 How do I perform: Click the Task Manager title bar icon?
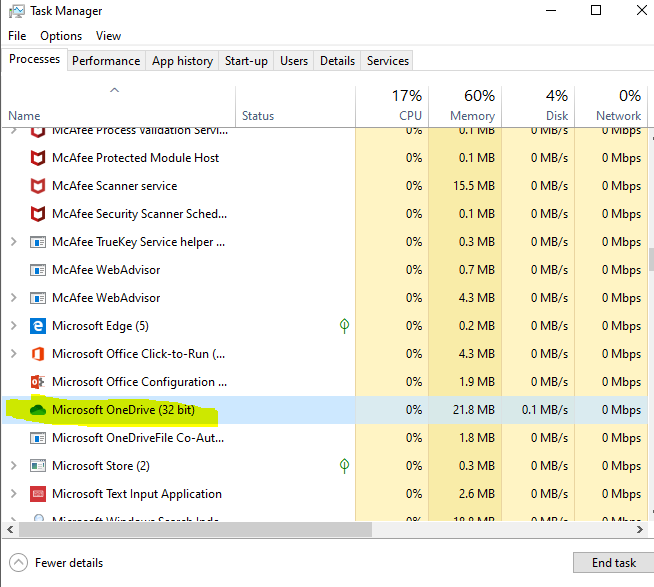17,11
